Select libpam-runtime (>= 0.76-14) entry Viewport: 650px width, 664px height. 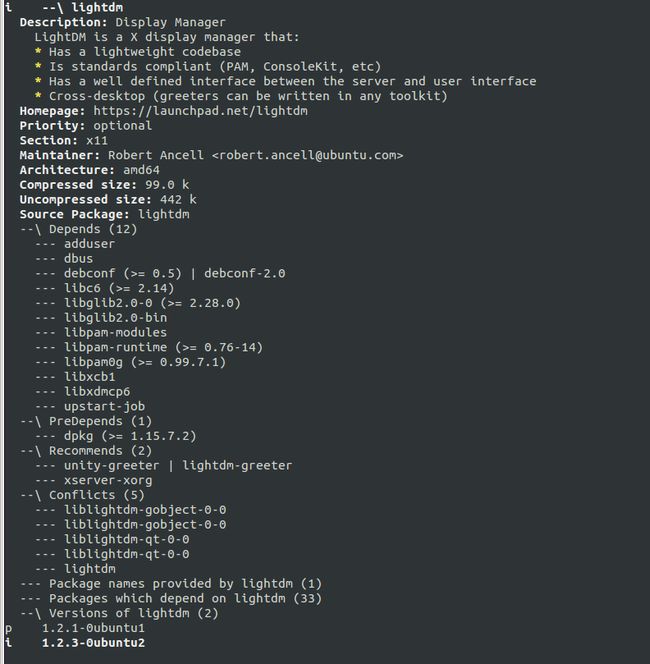click(163, 348)
